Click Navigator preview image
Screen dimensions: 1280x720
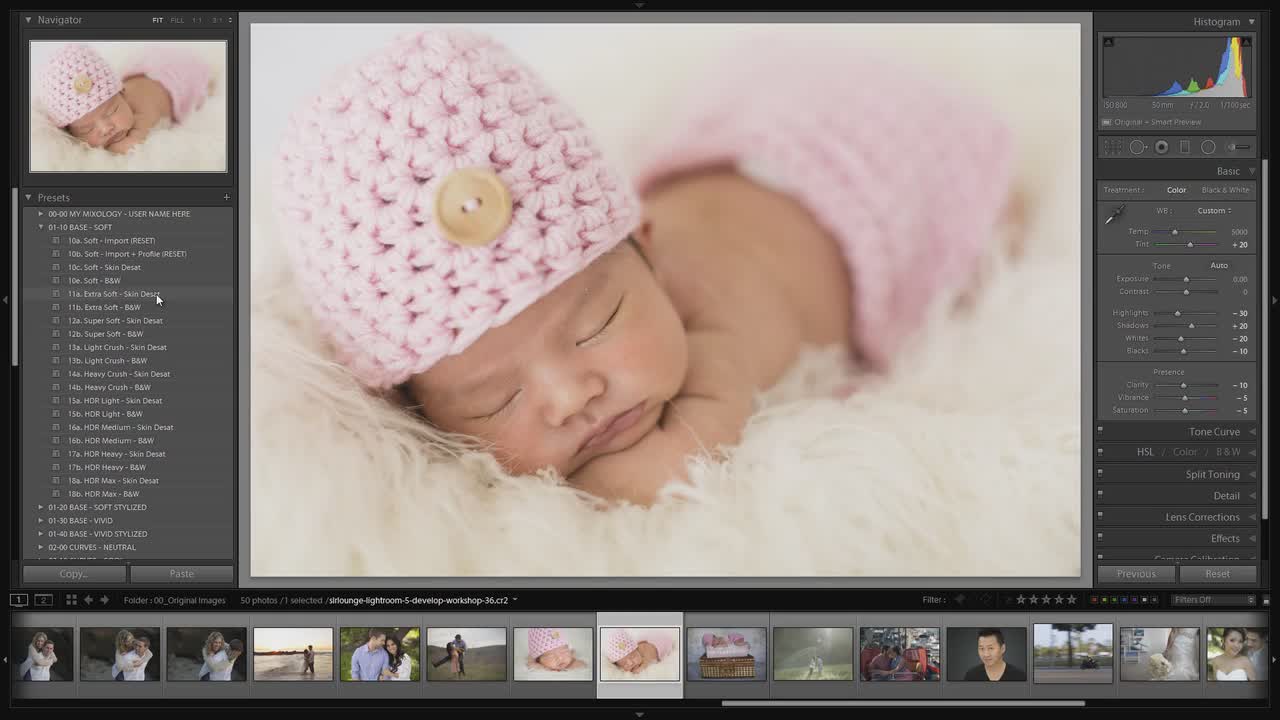tap(128, 106)
